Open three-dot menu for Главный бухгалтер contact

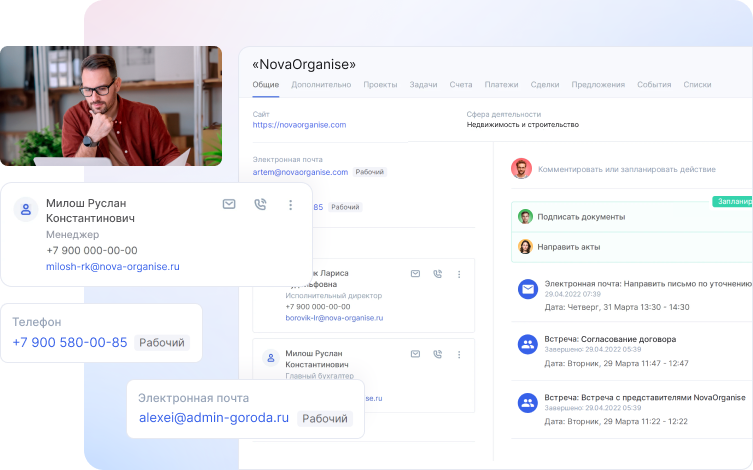[459, 354]
